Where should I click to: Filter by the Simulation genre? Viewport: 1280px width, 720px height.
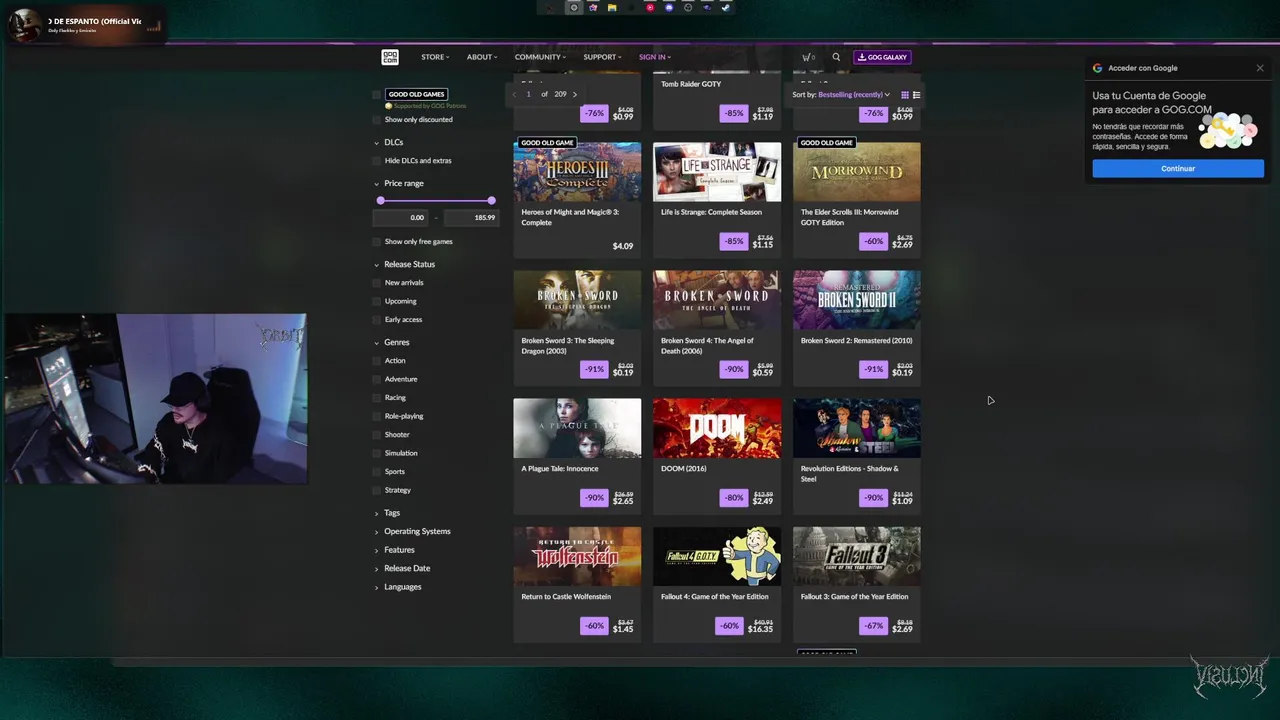tap(377, 453)
